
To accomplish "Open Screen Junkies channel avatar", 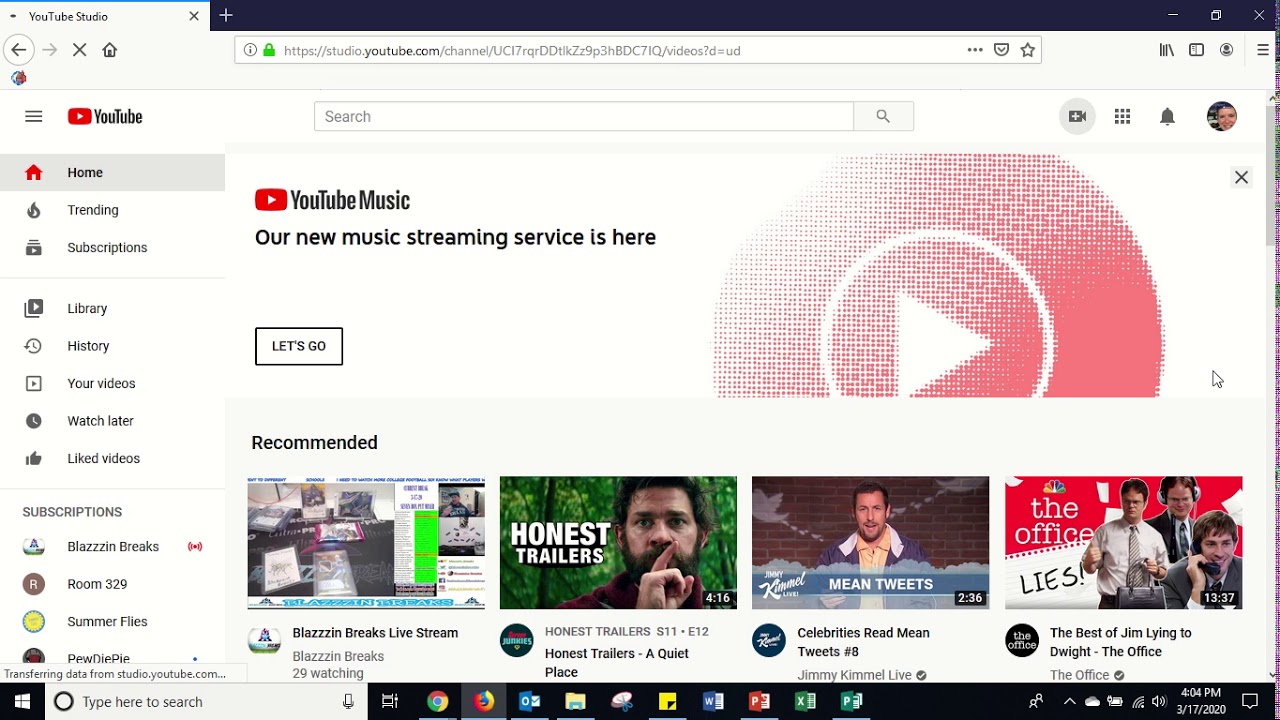I will coord(517,641).
